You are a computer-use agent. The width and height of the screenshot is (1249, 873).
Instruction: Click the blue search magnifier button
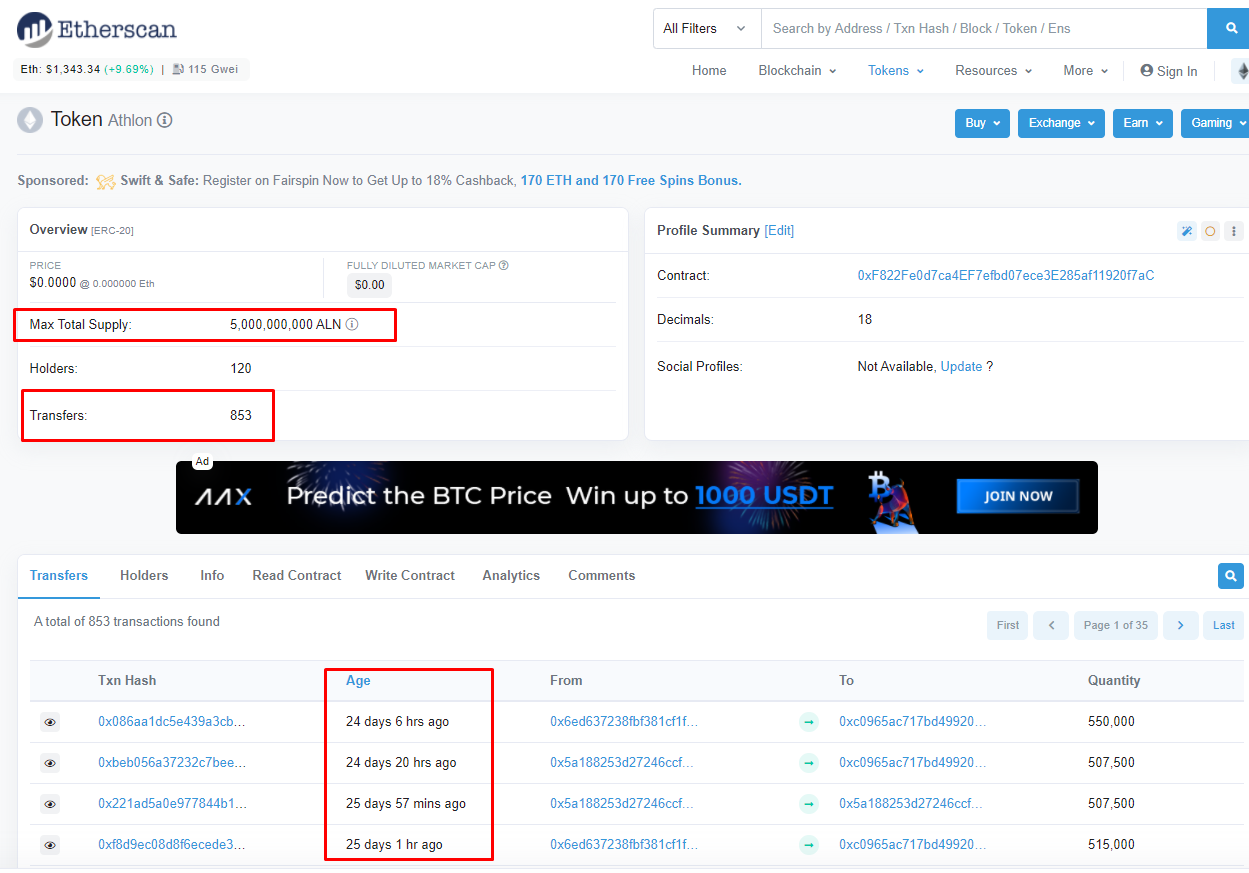[x=1229, y=28]
